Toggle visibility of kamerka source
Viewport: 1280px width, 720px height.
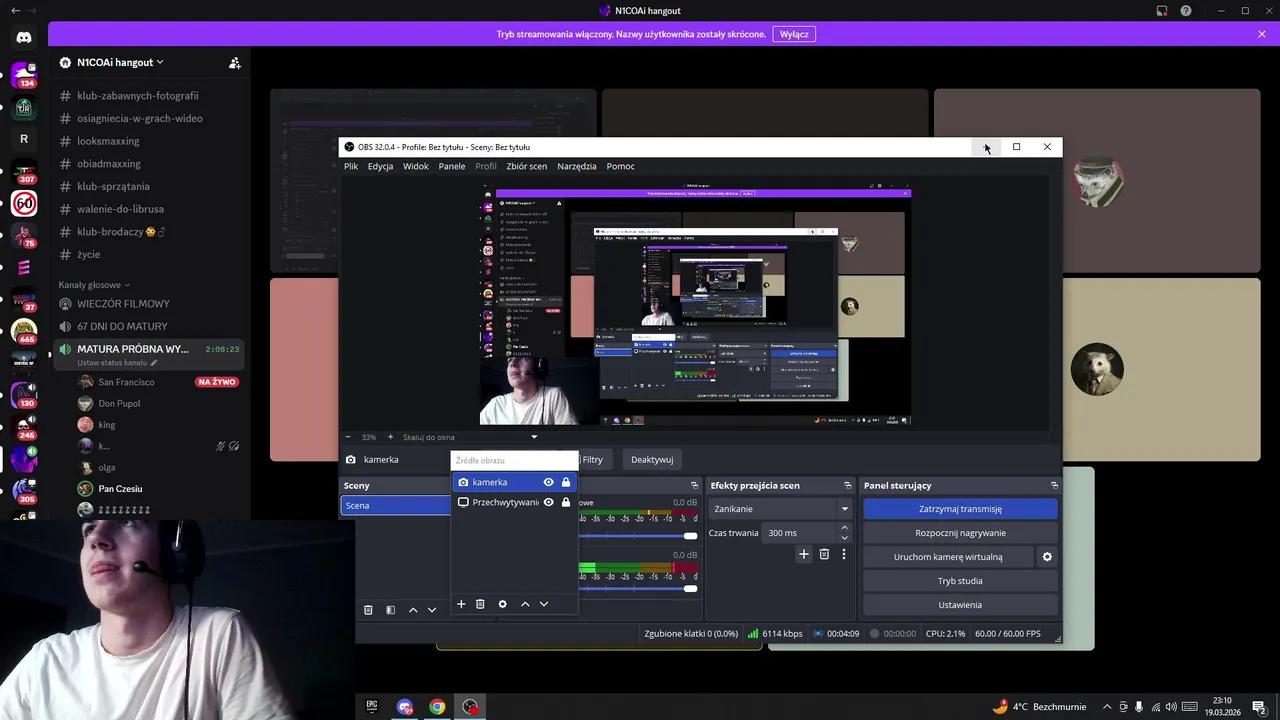coord(548,482)
